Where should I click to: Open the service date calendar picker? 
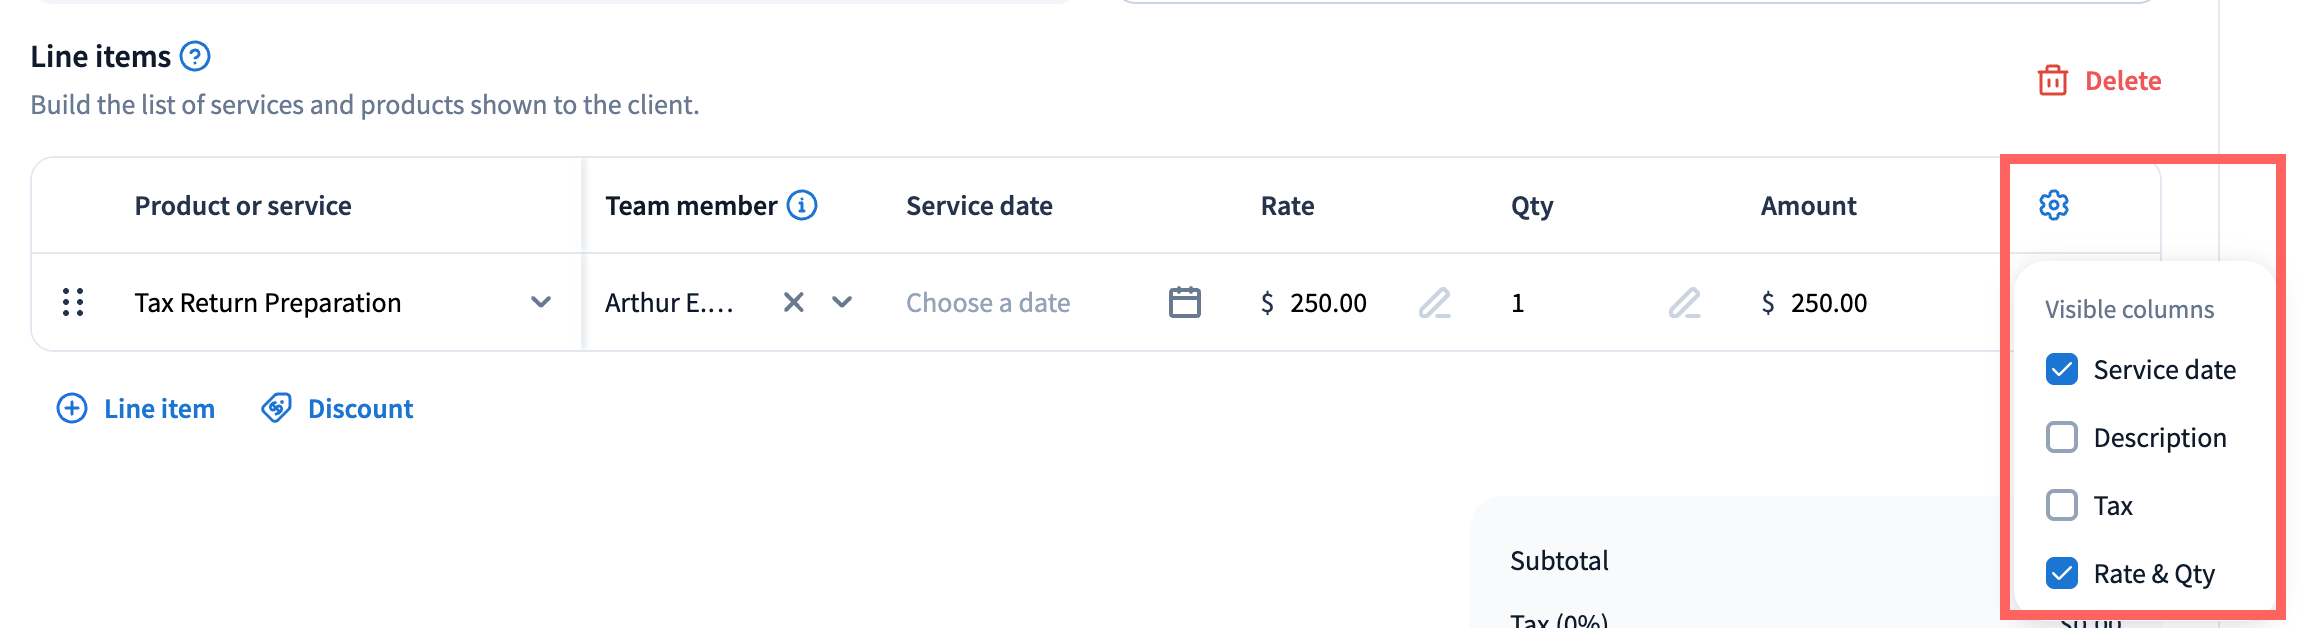pos(1184,302)
